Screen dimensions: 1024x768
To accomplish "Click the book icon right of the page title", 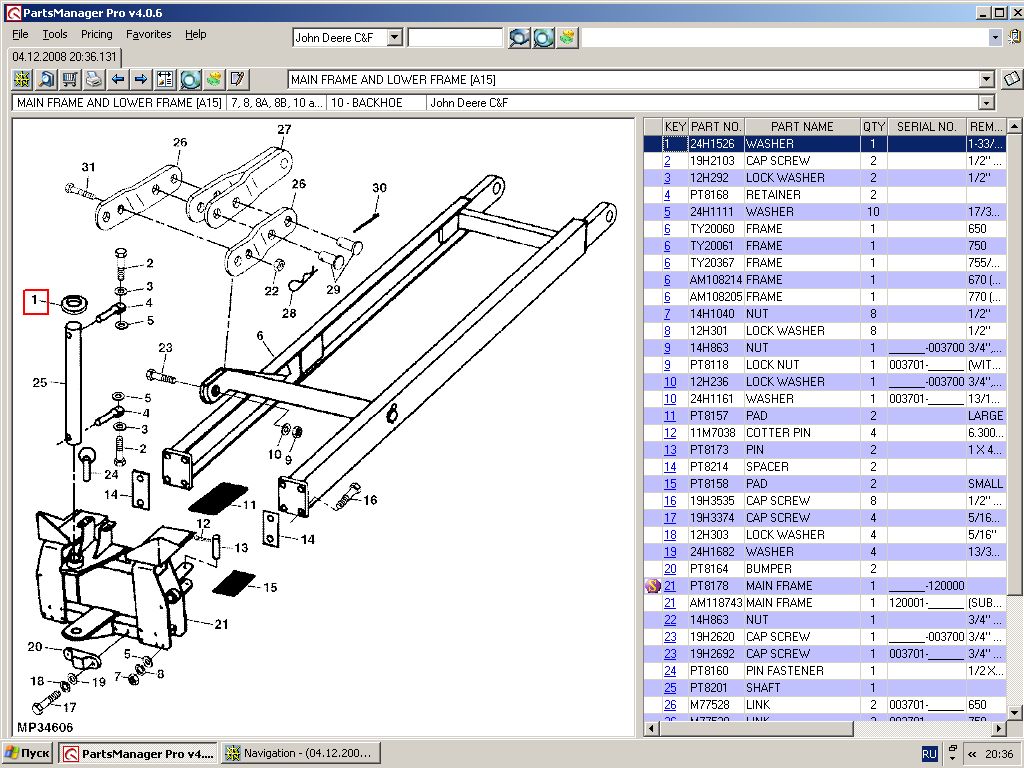I will (x=1011, y=79).
